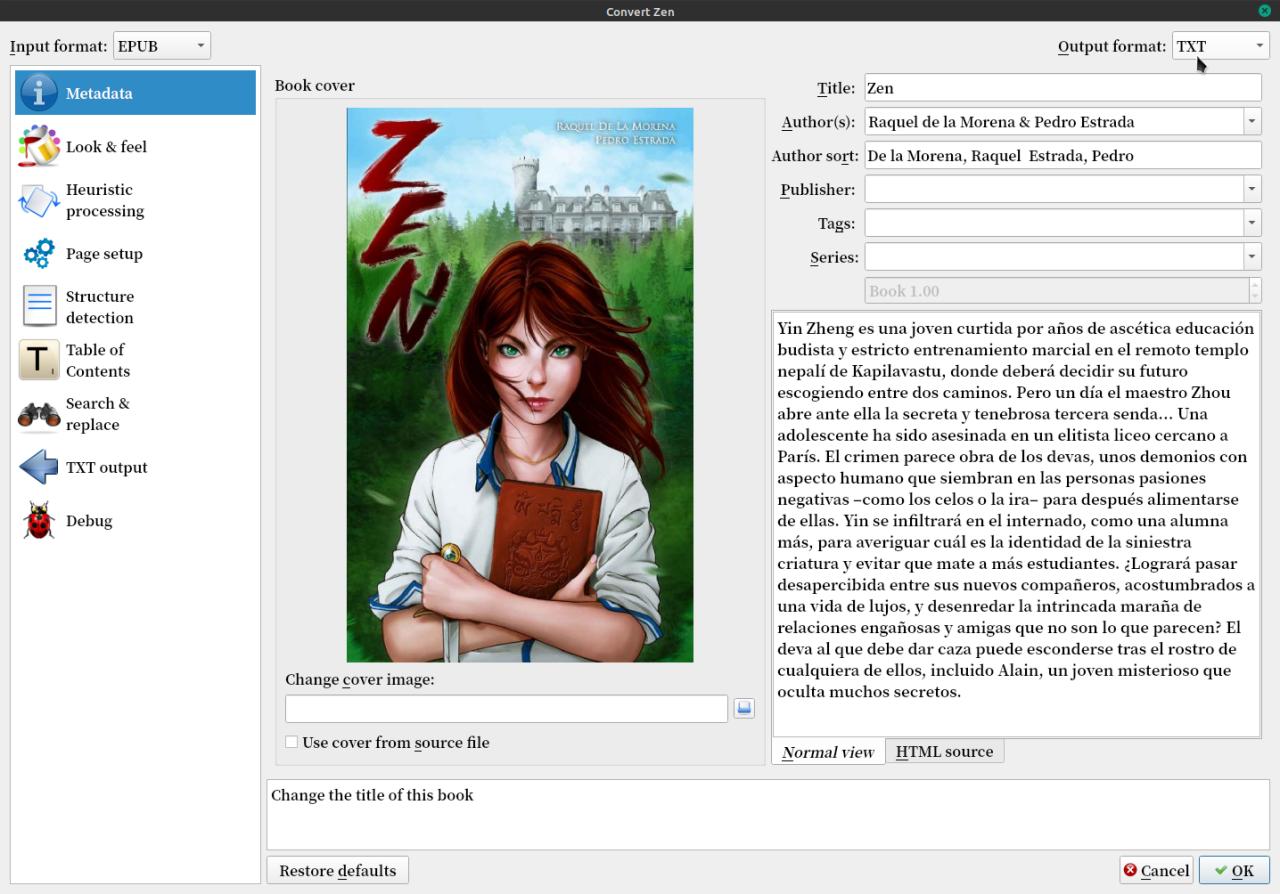This screenshot has width=1280, height=894.
Task: Click the Page setup gears icon
Action: (39, 253)
